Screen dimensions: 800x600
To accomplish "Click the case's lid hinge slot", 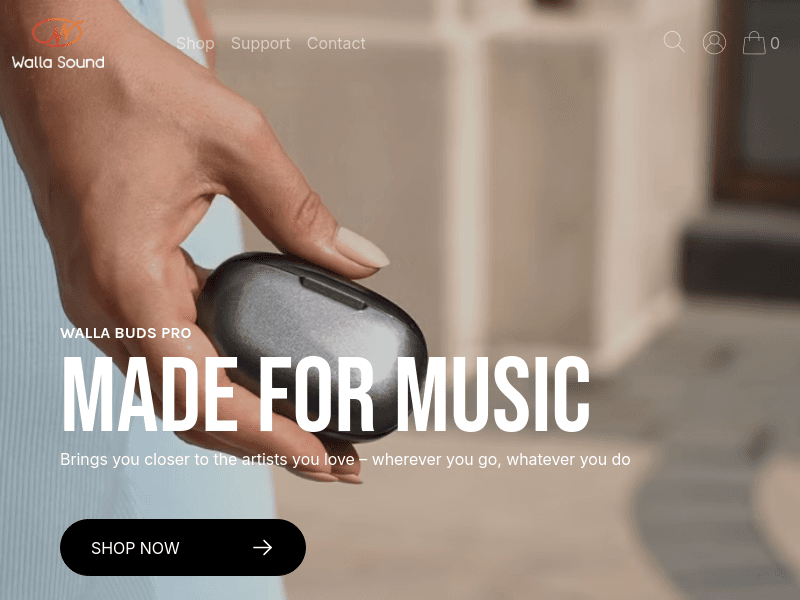I will coord(333,293).
